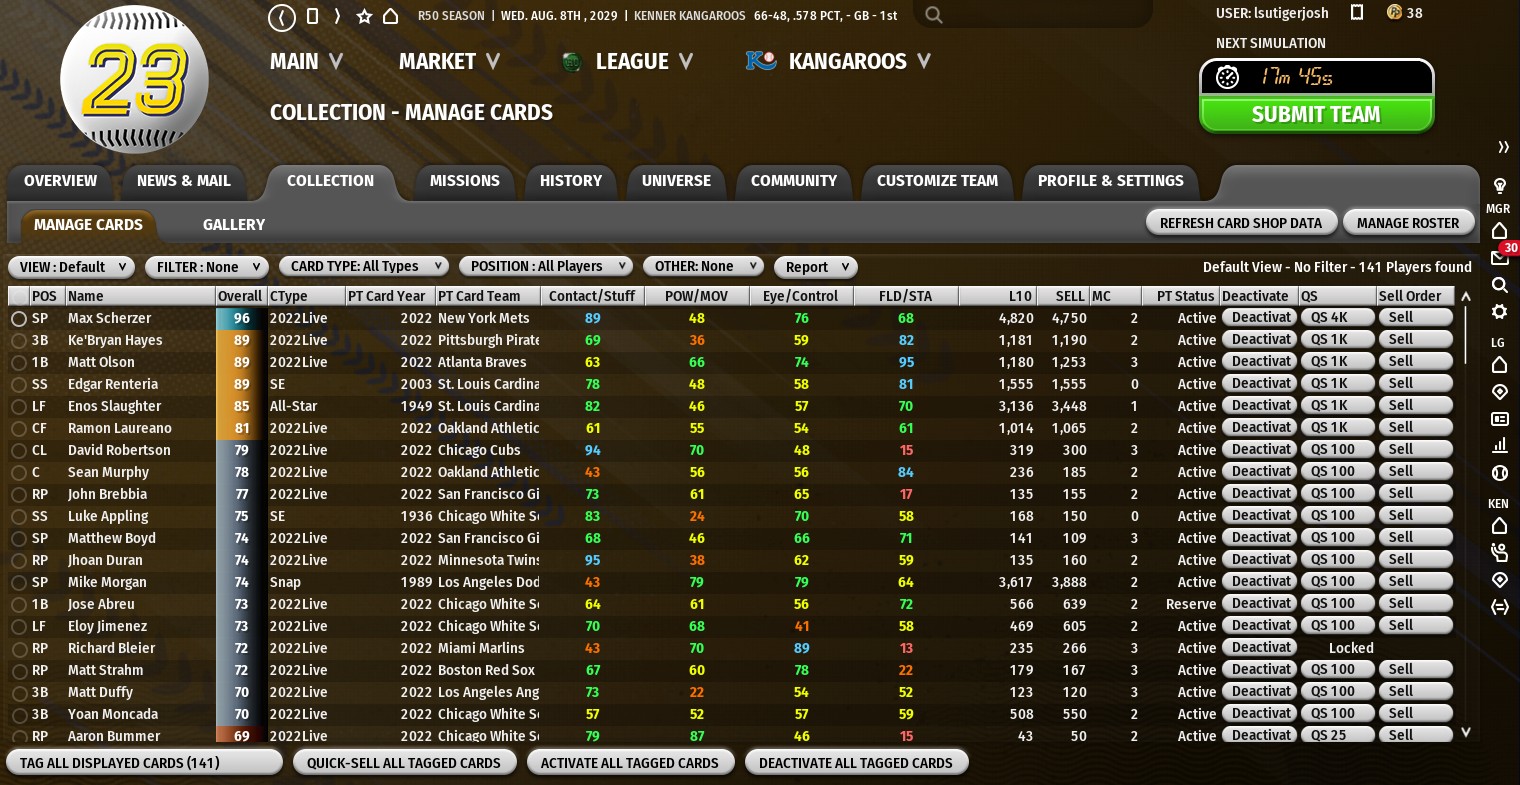Tag the Enos Slaughter card row
Screen dimensions: 1520x785
pyautogui.click(x=19, y=407)
